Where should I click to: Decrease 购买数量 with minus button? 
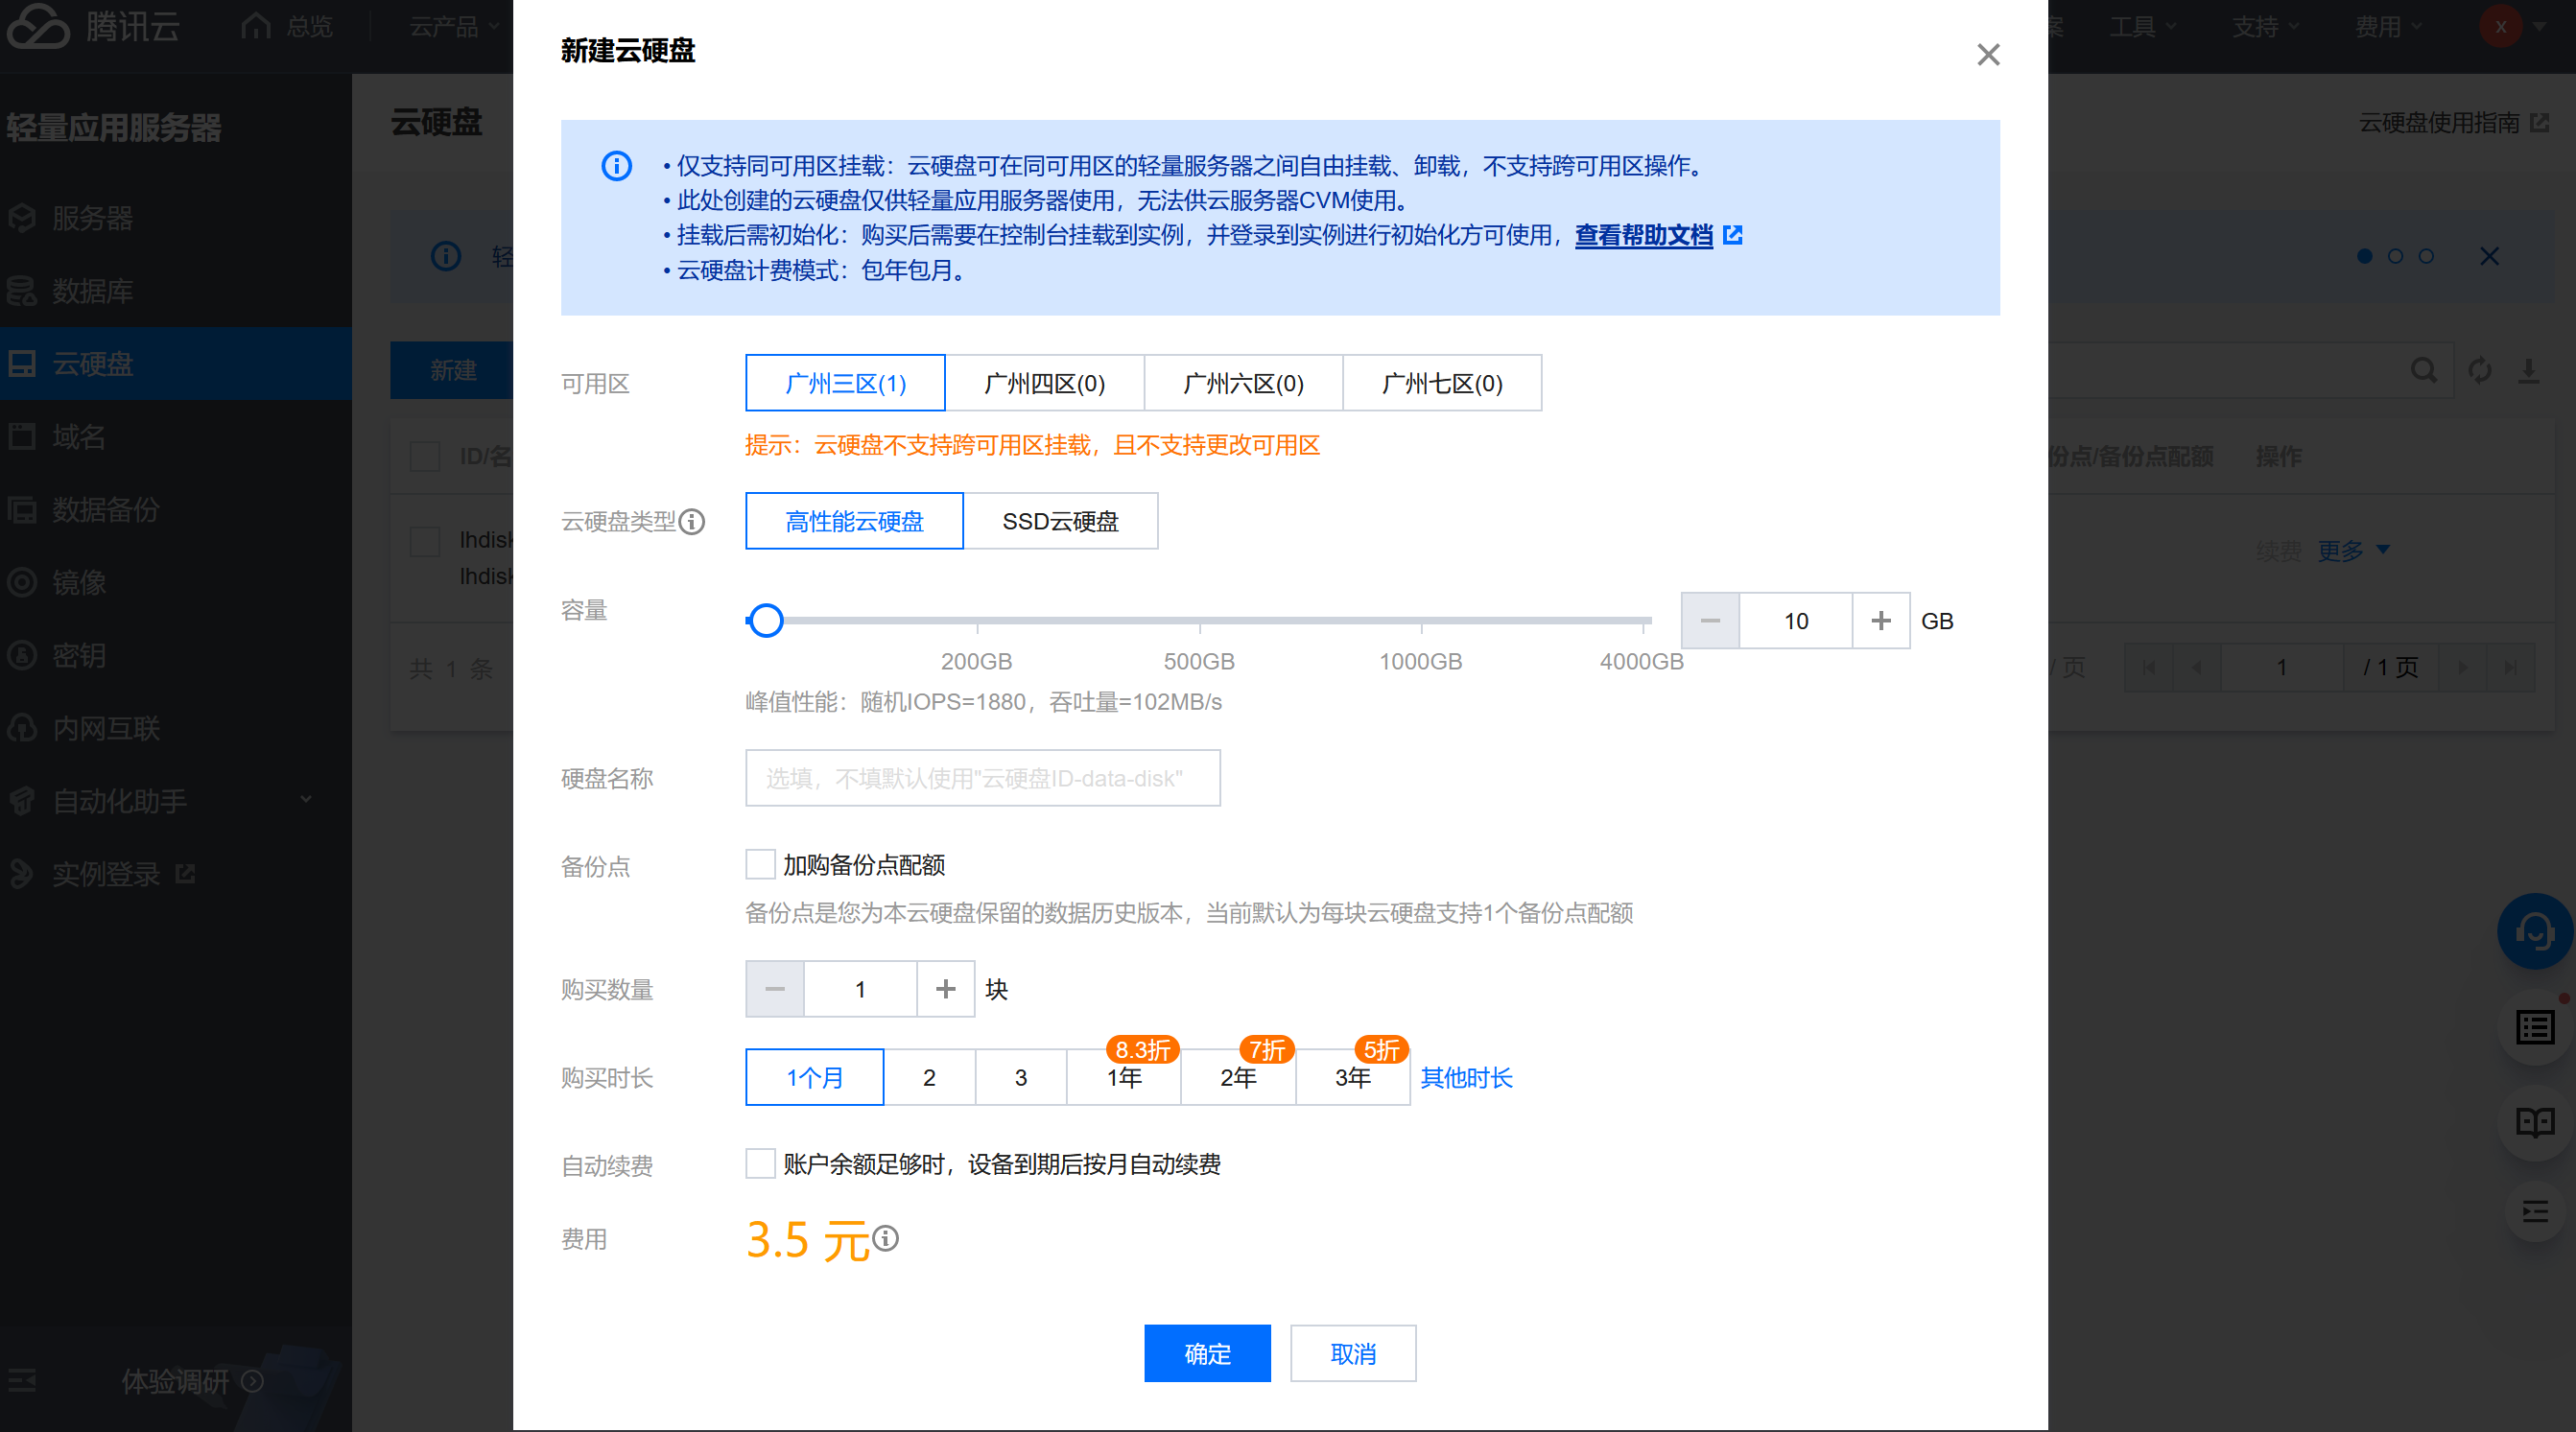(x=775, y=989)
